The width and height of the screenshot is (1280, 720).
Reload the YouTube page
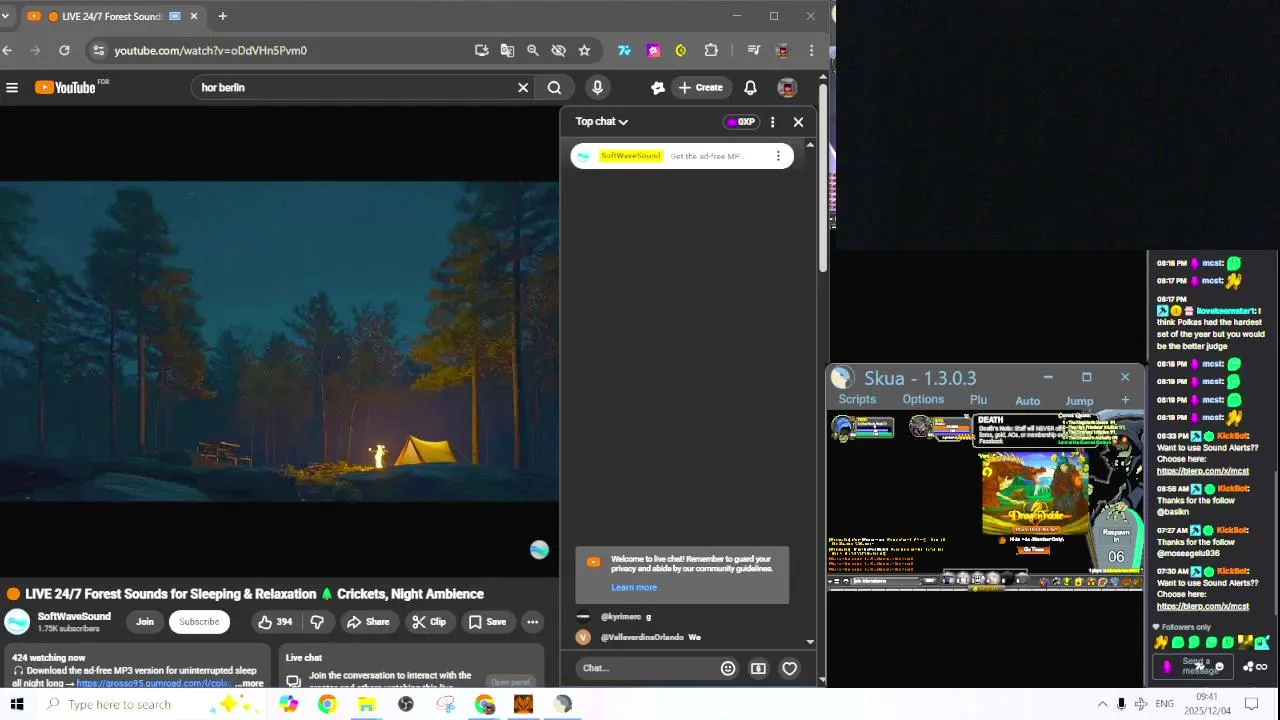pyautogui.click(x=64, y=50)
